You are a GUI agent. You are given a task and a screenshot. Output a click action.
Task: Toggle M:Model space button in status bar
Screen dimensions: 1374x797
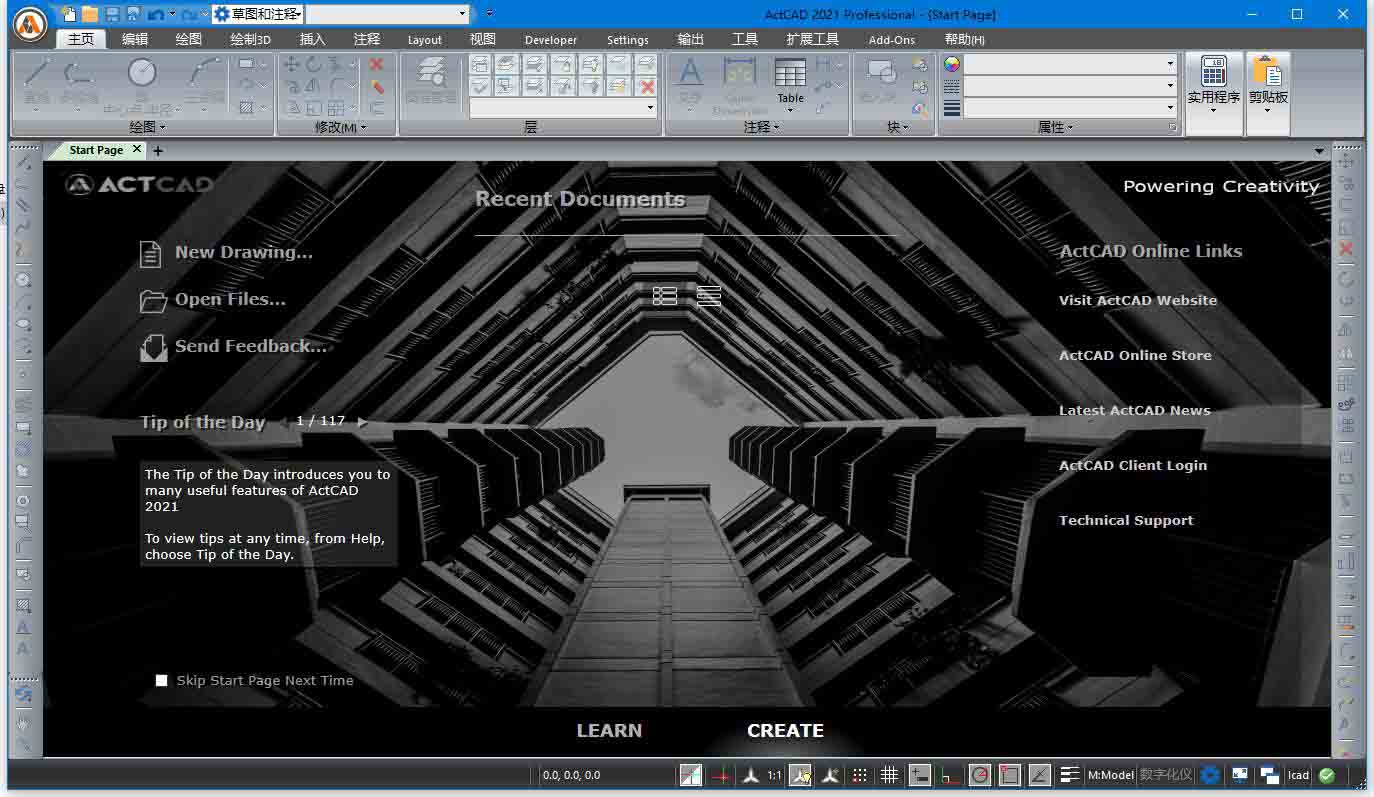tap(1110, 775)
